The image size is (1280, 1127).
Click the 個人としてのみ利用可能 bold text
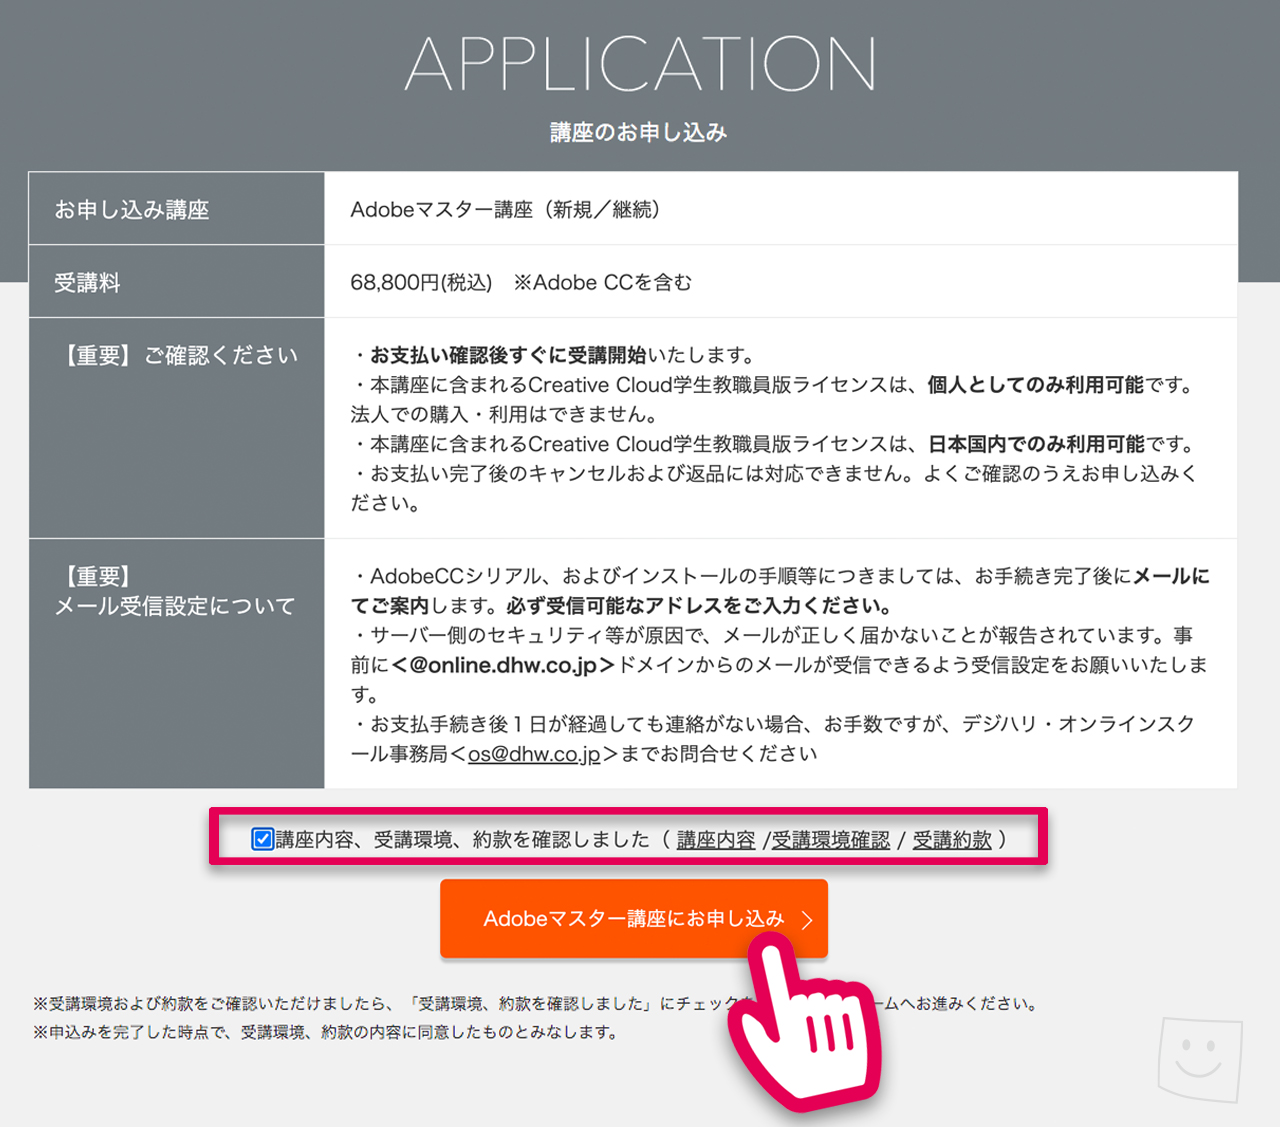pyautogui.click(x=1035, y=385)
